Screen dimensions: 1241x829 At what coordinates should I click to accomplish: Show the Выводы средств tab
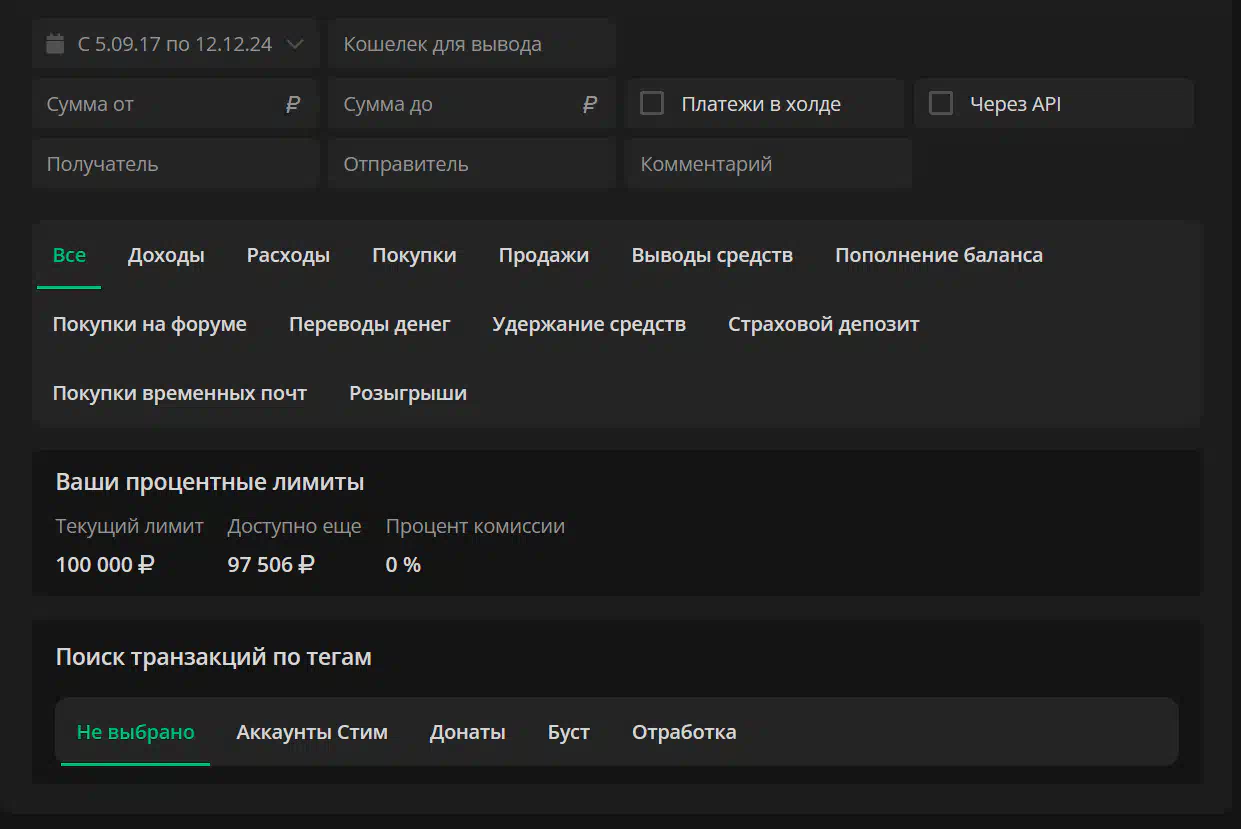[712, 255]
